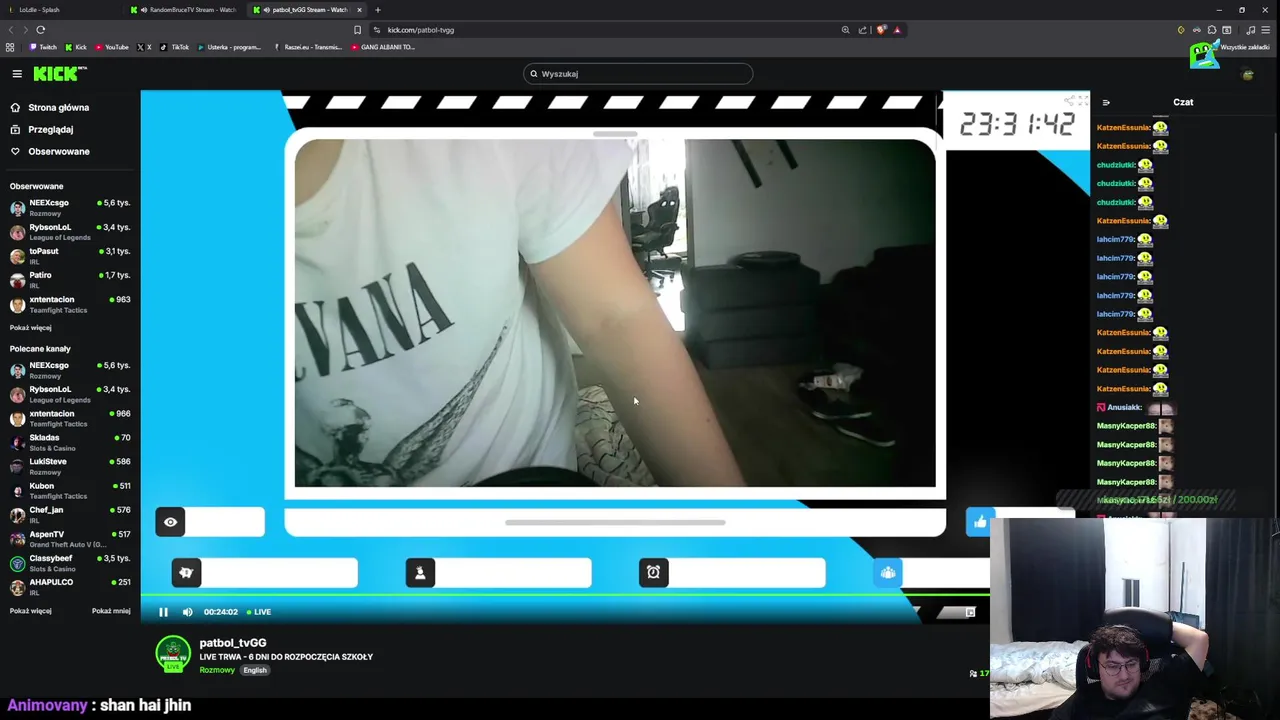Screen dimensions: 1280x720
Task: Go back in browser history
Action: pos(11,30)
